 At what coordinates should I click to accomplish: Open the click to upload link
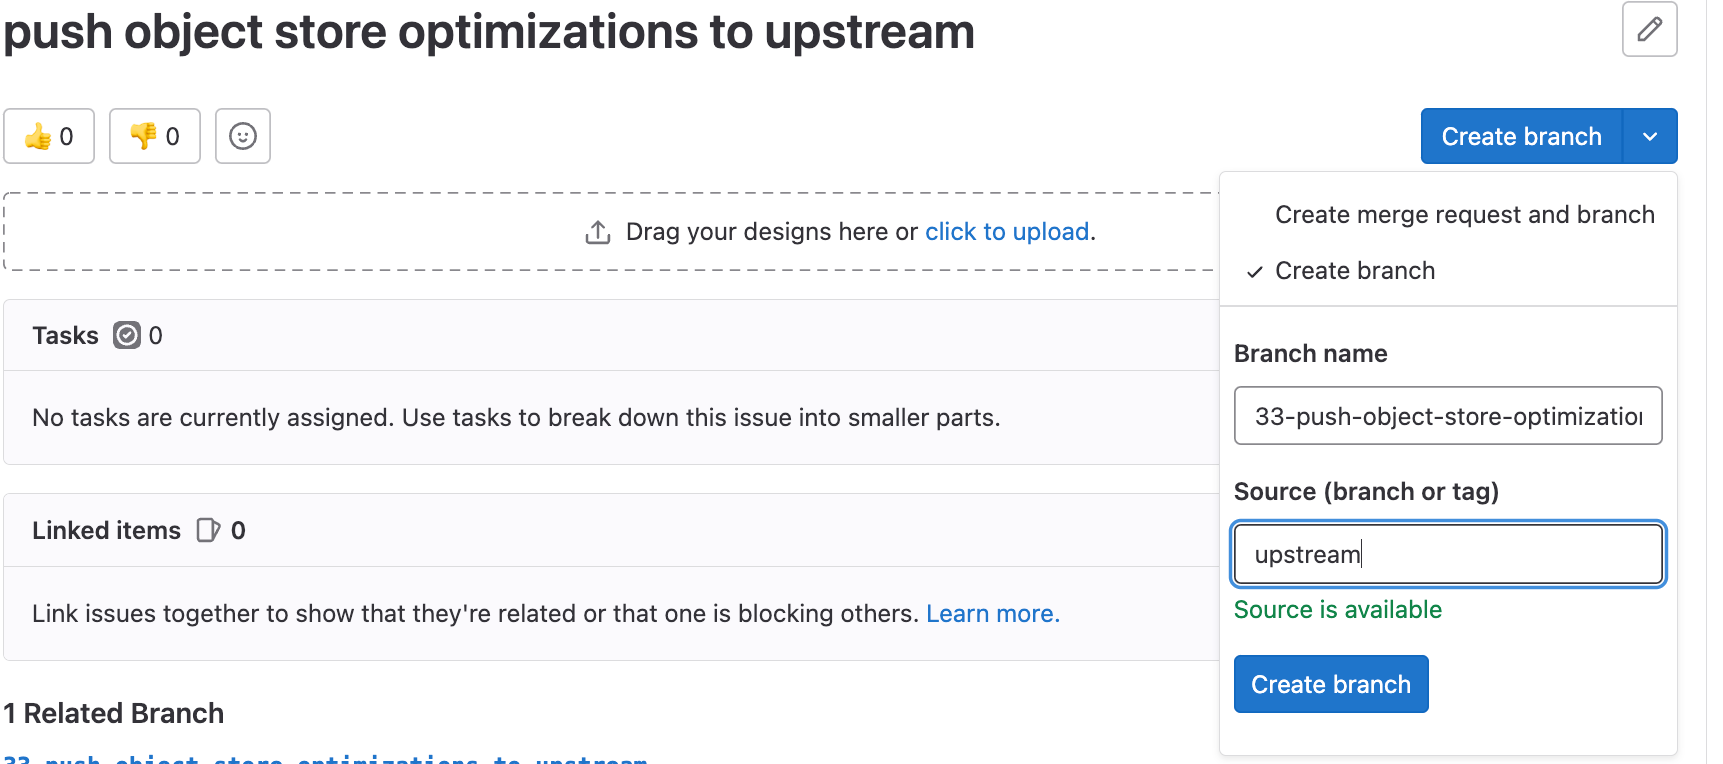pyautogui.click(x=1006, y=232)
